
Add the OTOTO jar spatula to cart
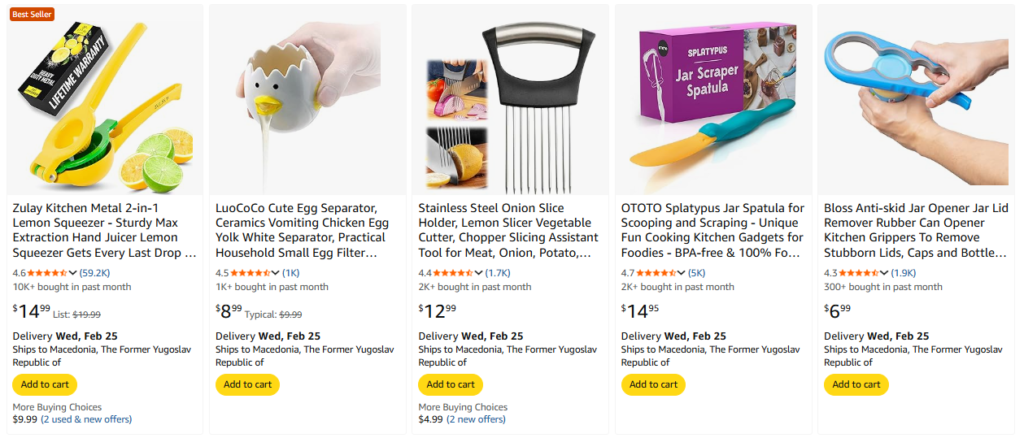coord(654,384)
